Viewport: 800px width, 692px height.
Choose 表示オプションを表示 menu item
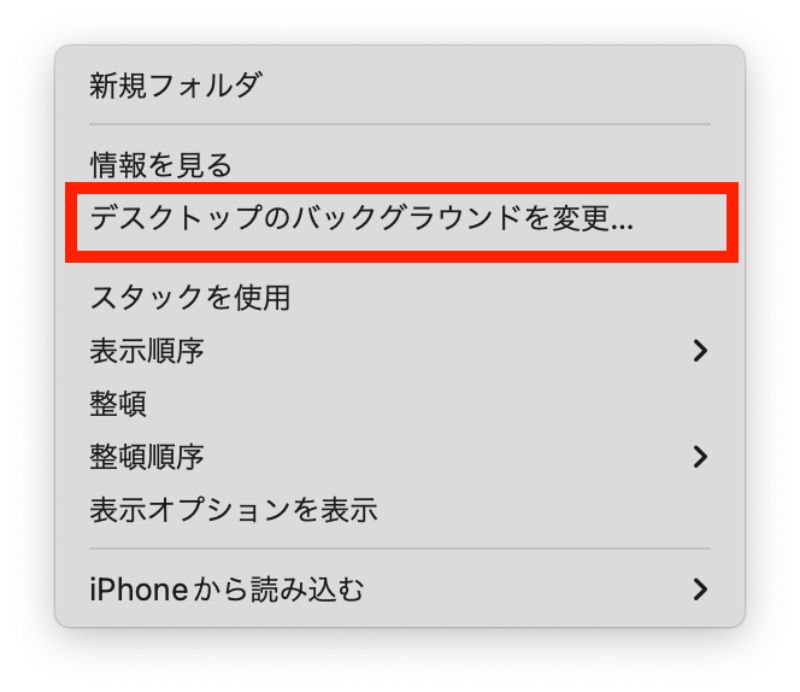400,510
